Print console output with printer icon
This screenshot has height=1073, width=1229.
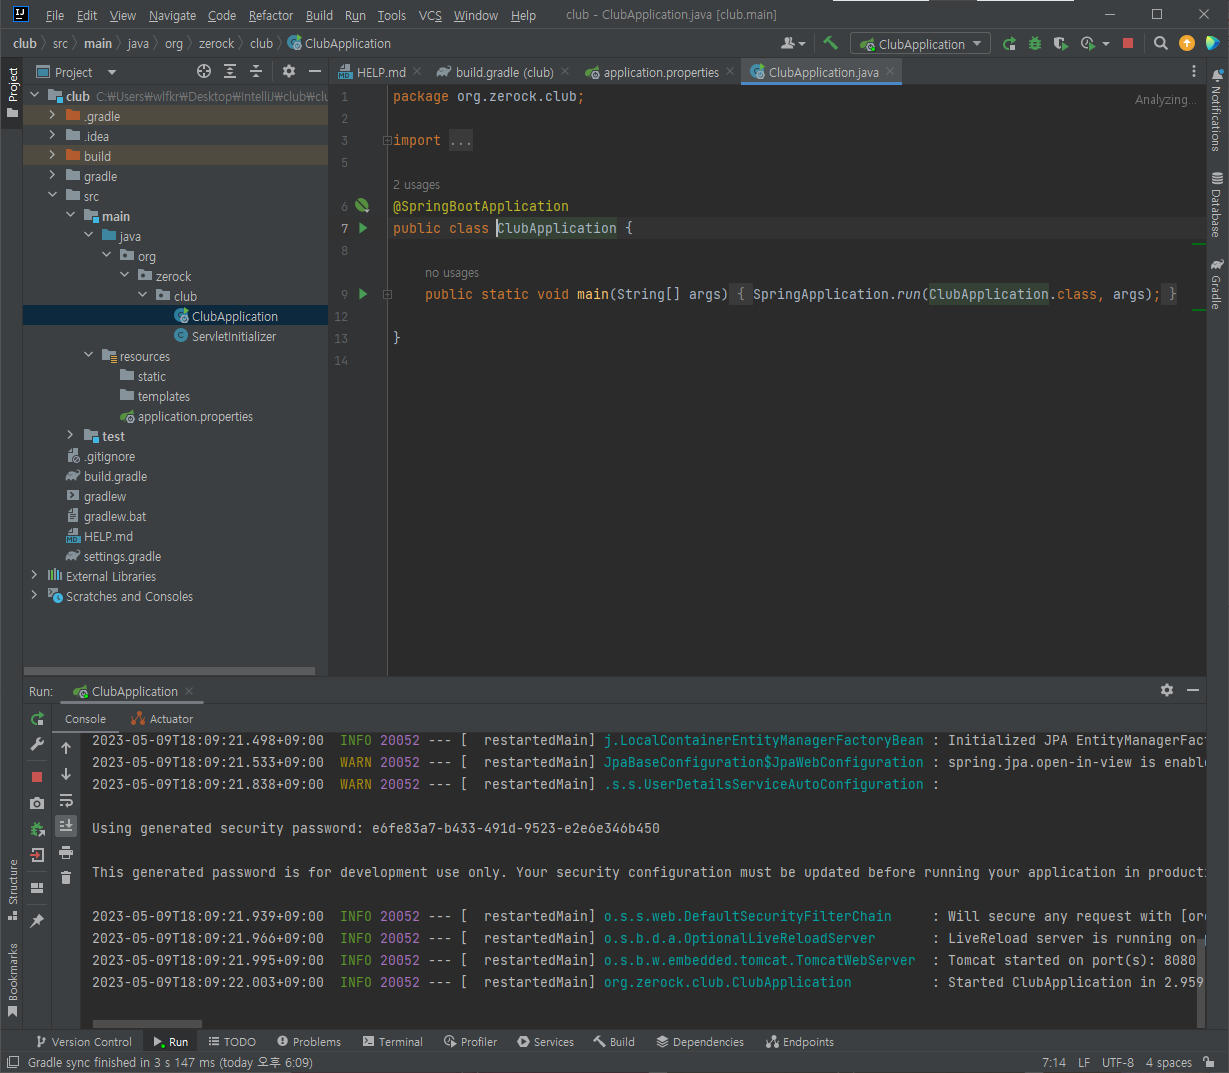pyautogui.click(x=66, y=852)
